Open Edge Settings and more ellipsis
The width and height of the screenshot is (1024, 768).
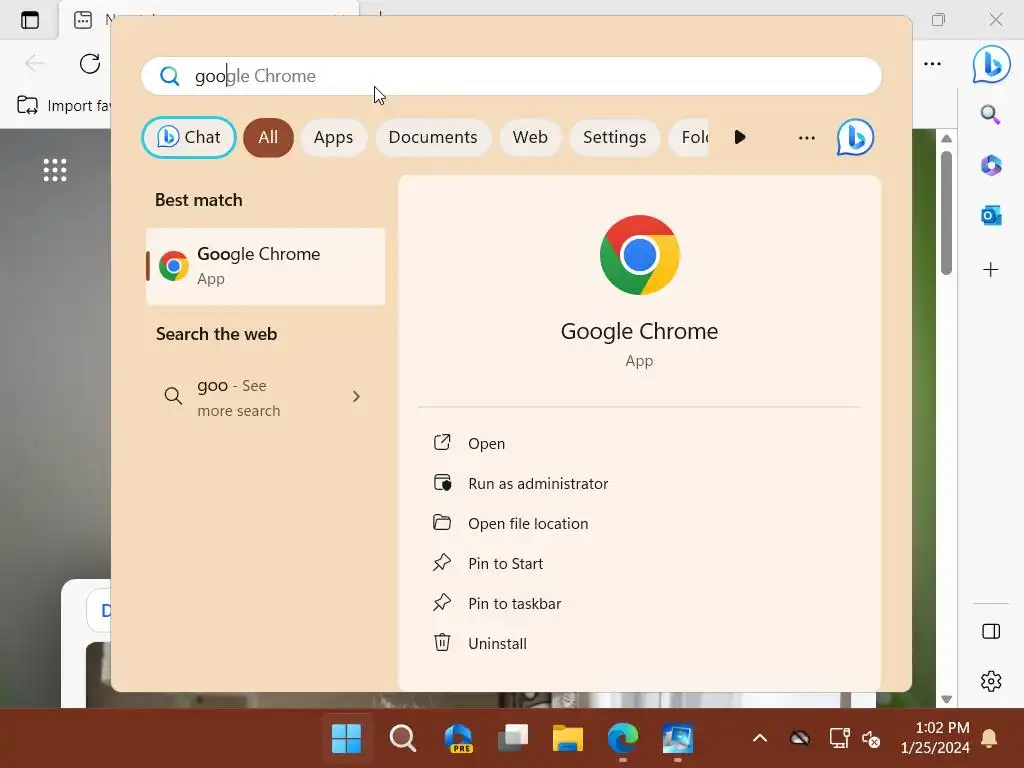[x=933, y=64]
